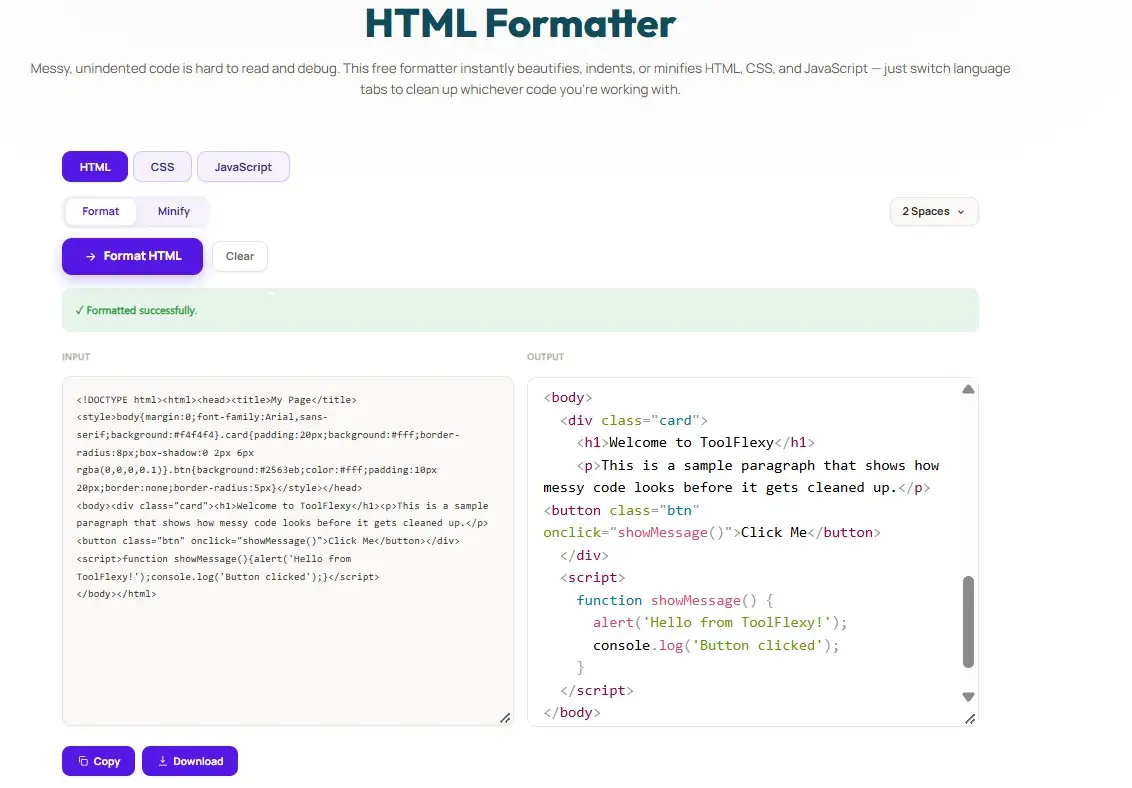Click the Copy button
The width and height of the screenshot is (1132, 788).
click(98, 761)
